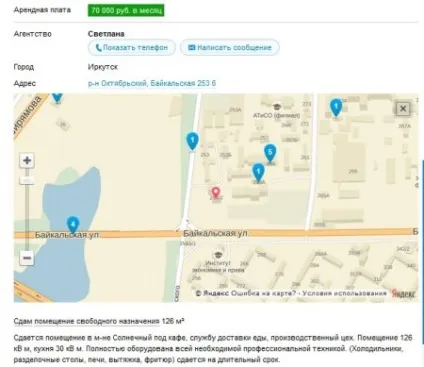Select the red location pin on the map

click(x=216, y=192)
